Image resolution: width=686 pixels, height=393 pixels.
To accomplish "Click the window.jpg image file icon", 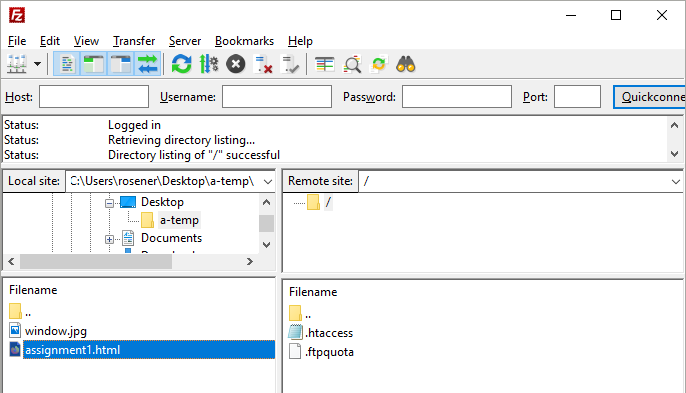I will 15,330.
